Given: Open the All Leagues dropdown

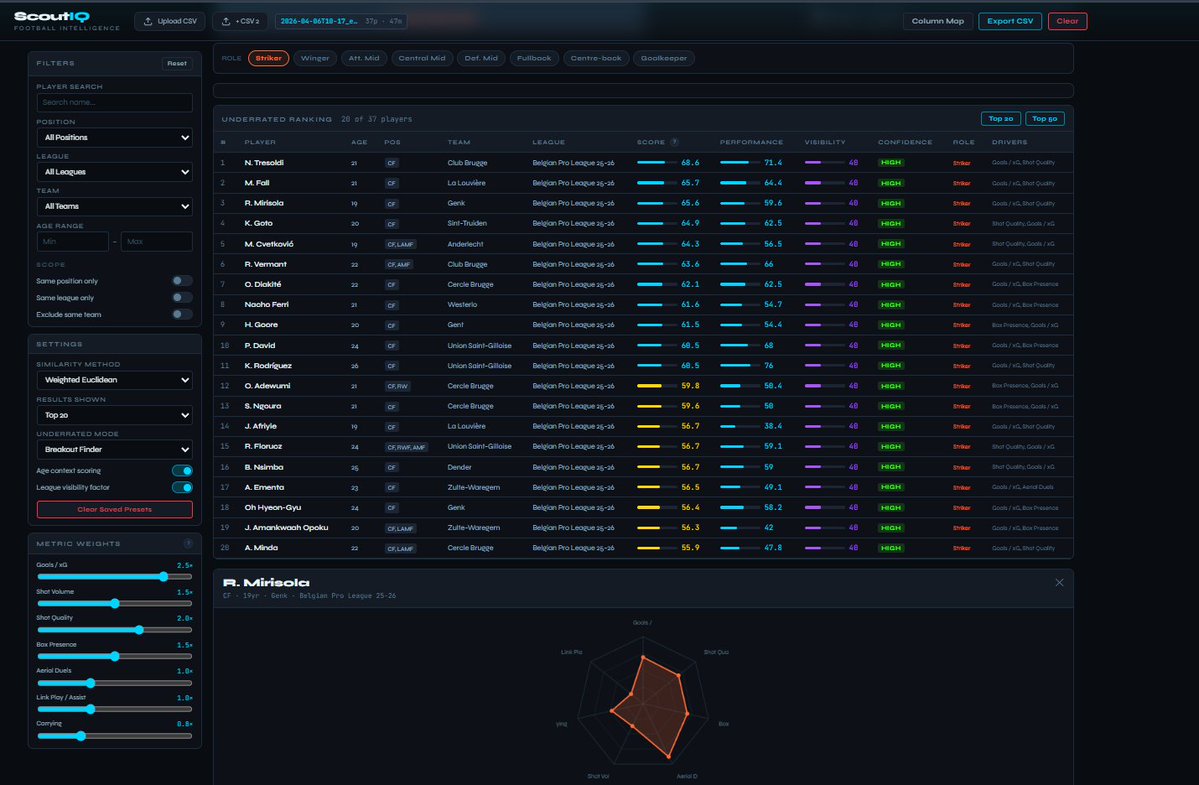Looking at the screenshot, I should point(115,172).
